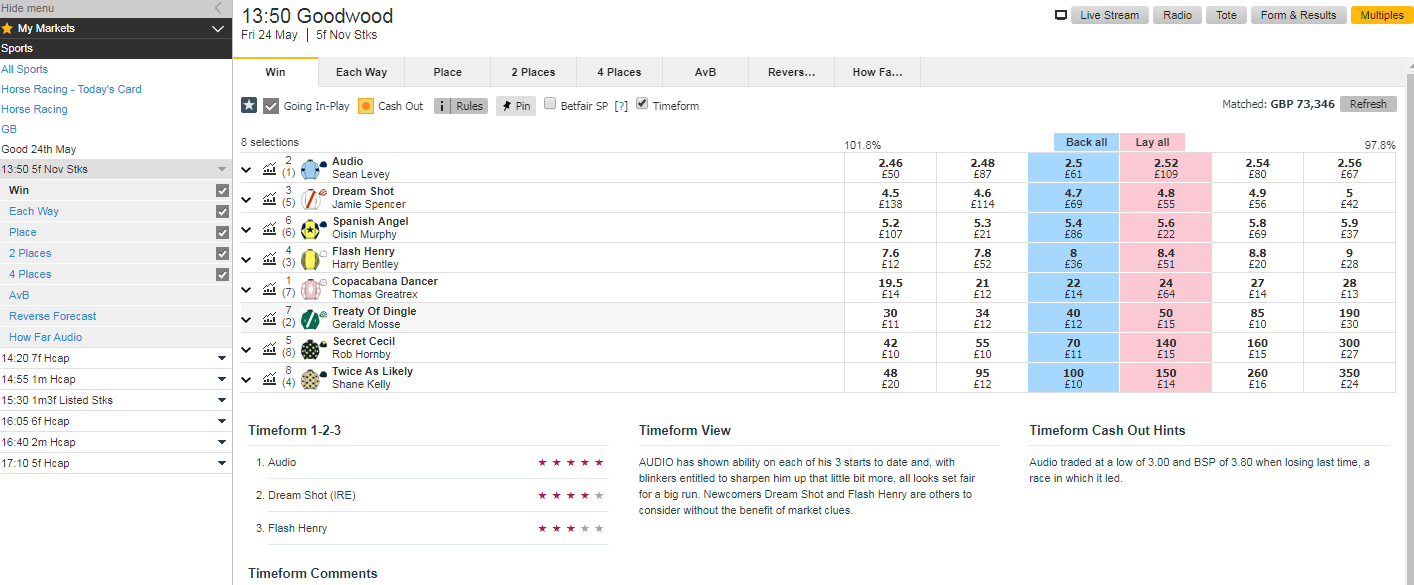
Task: Uncheck the Each Way sidebar checkbox
Action: coord(222,211)
